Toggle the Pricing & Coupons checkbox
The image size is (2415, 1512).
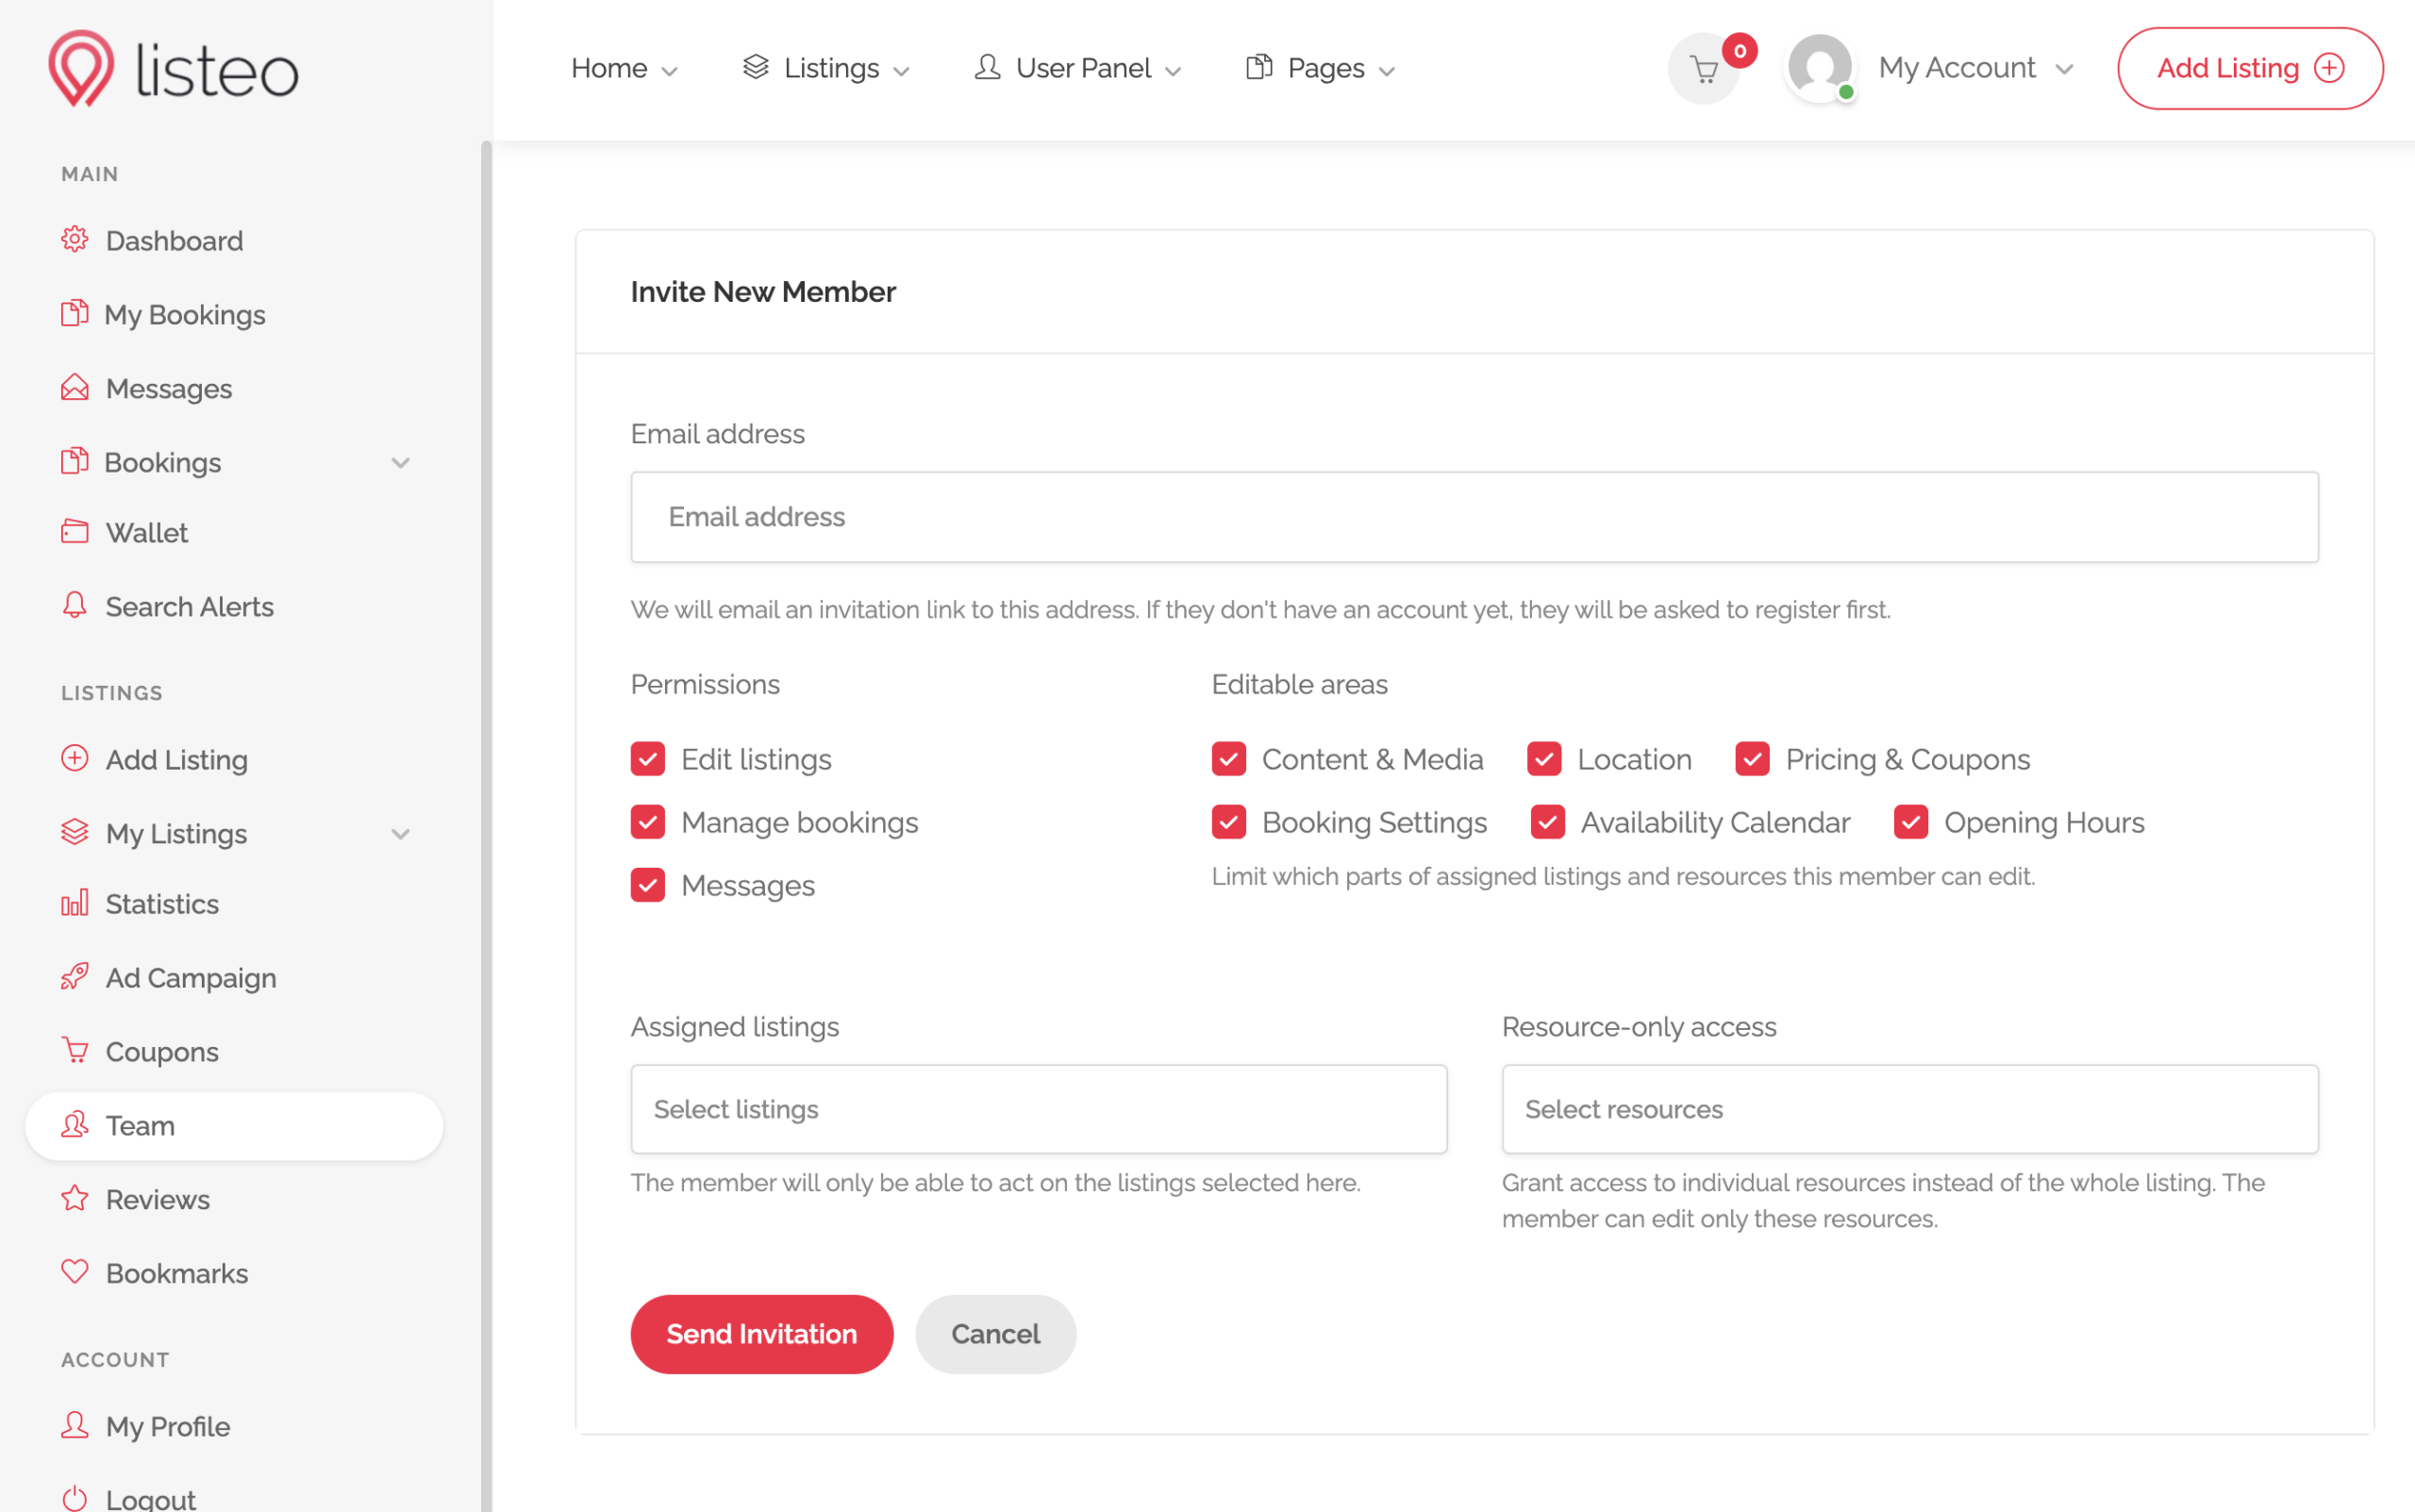(x=1753, y=759)
